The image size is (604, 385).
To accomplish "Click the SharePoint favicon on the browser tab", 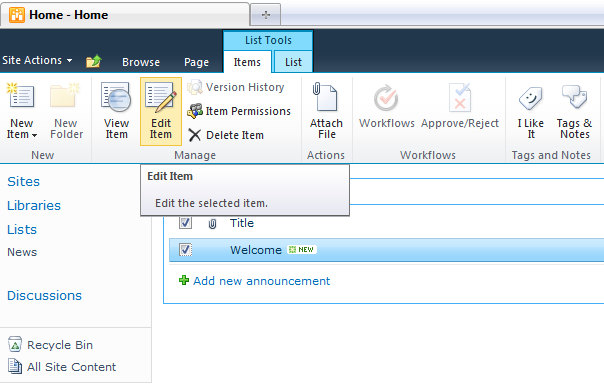I will click(17, 15).
